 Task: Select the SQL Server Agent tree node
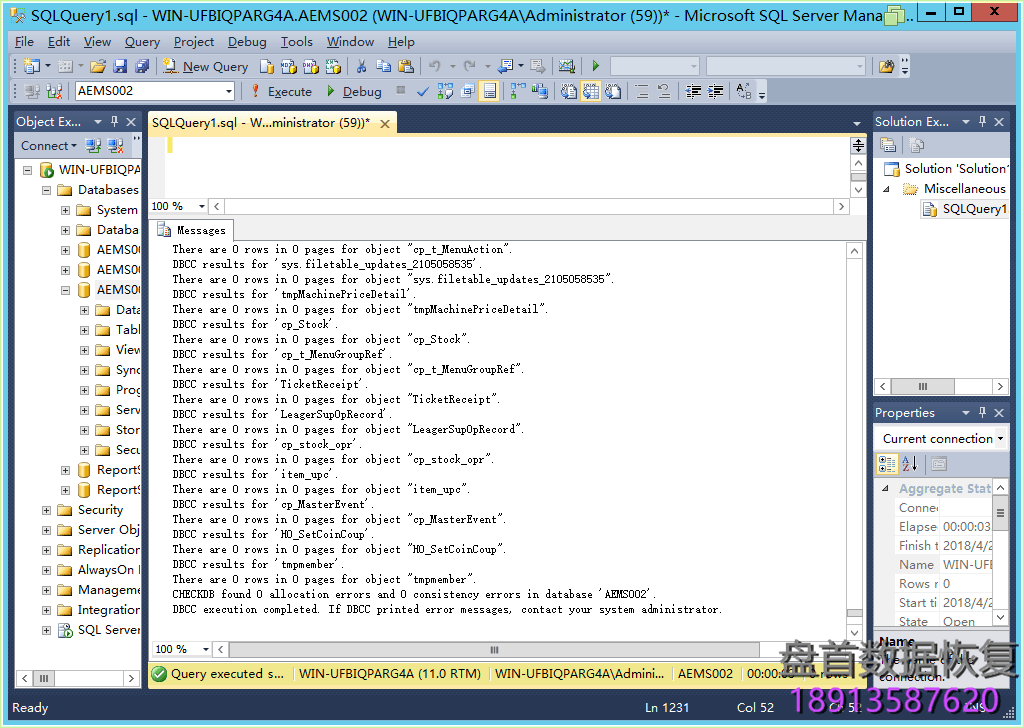(x=108, y=630)
